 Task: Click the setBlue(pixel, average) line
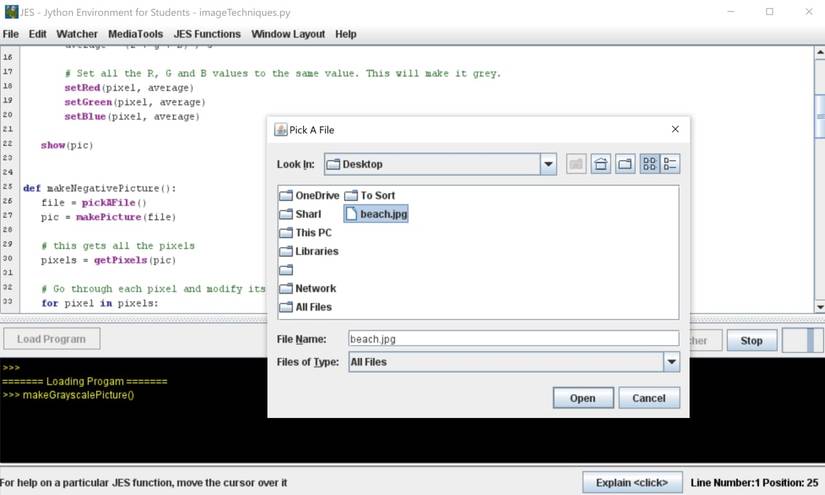click(132, 116)
